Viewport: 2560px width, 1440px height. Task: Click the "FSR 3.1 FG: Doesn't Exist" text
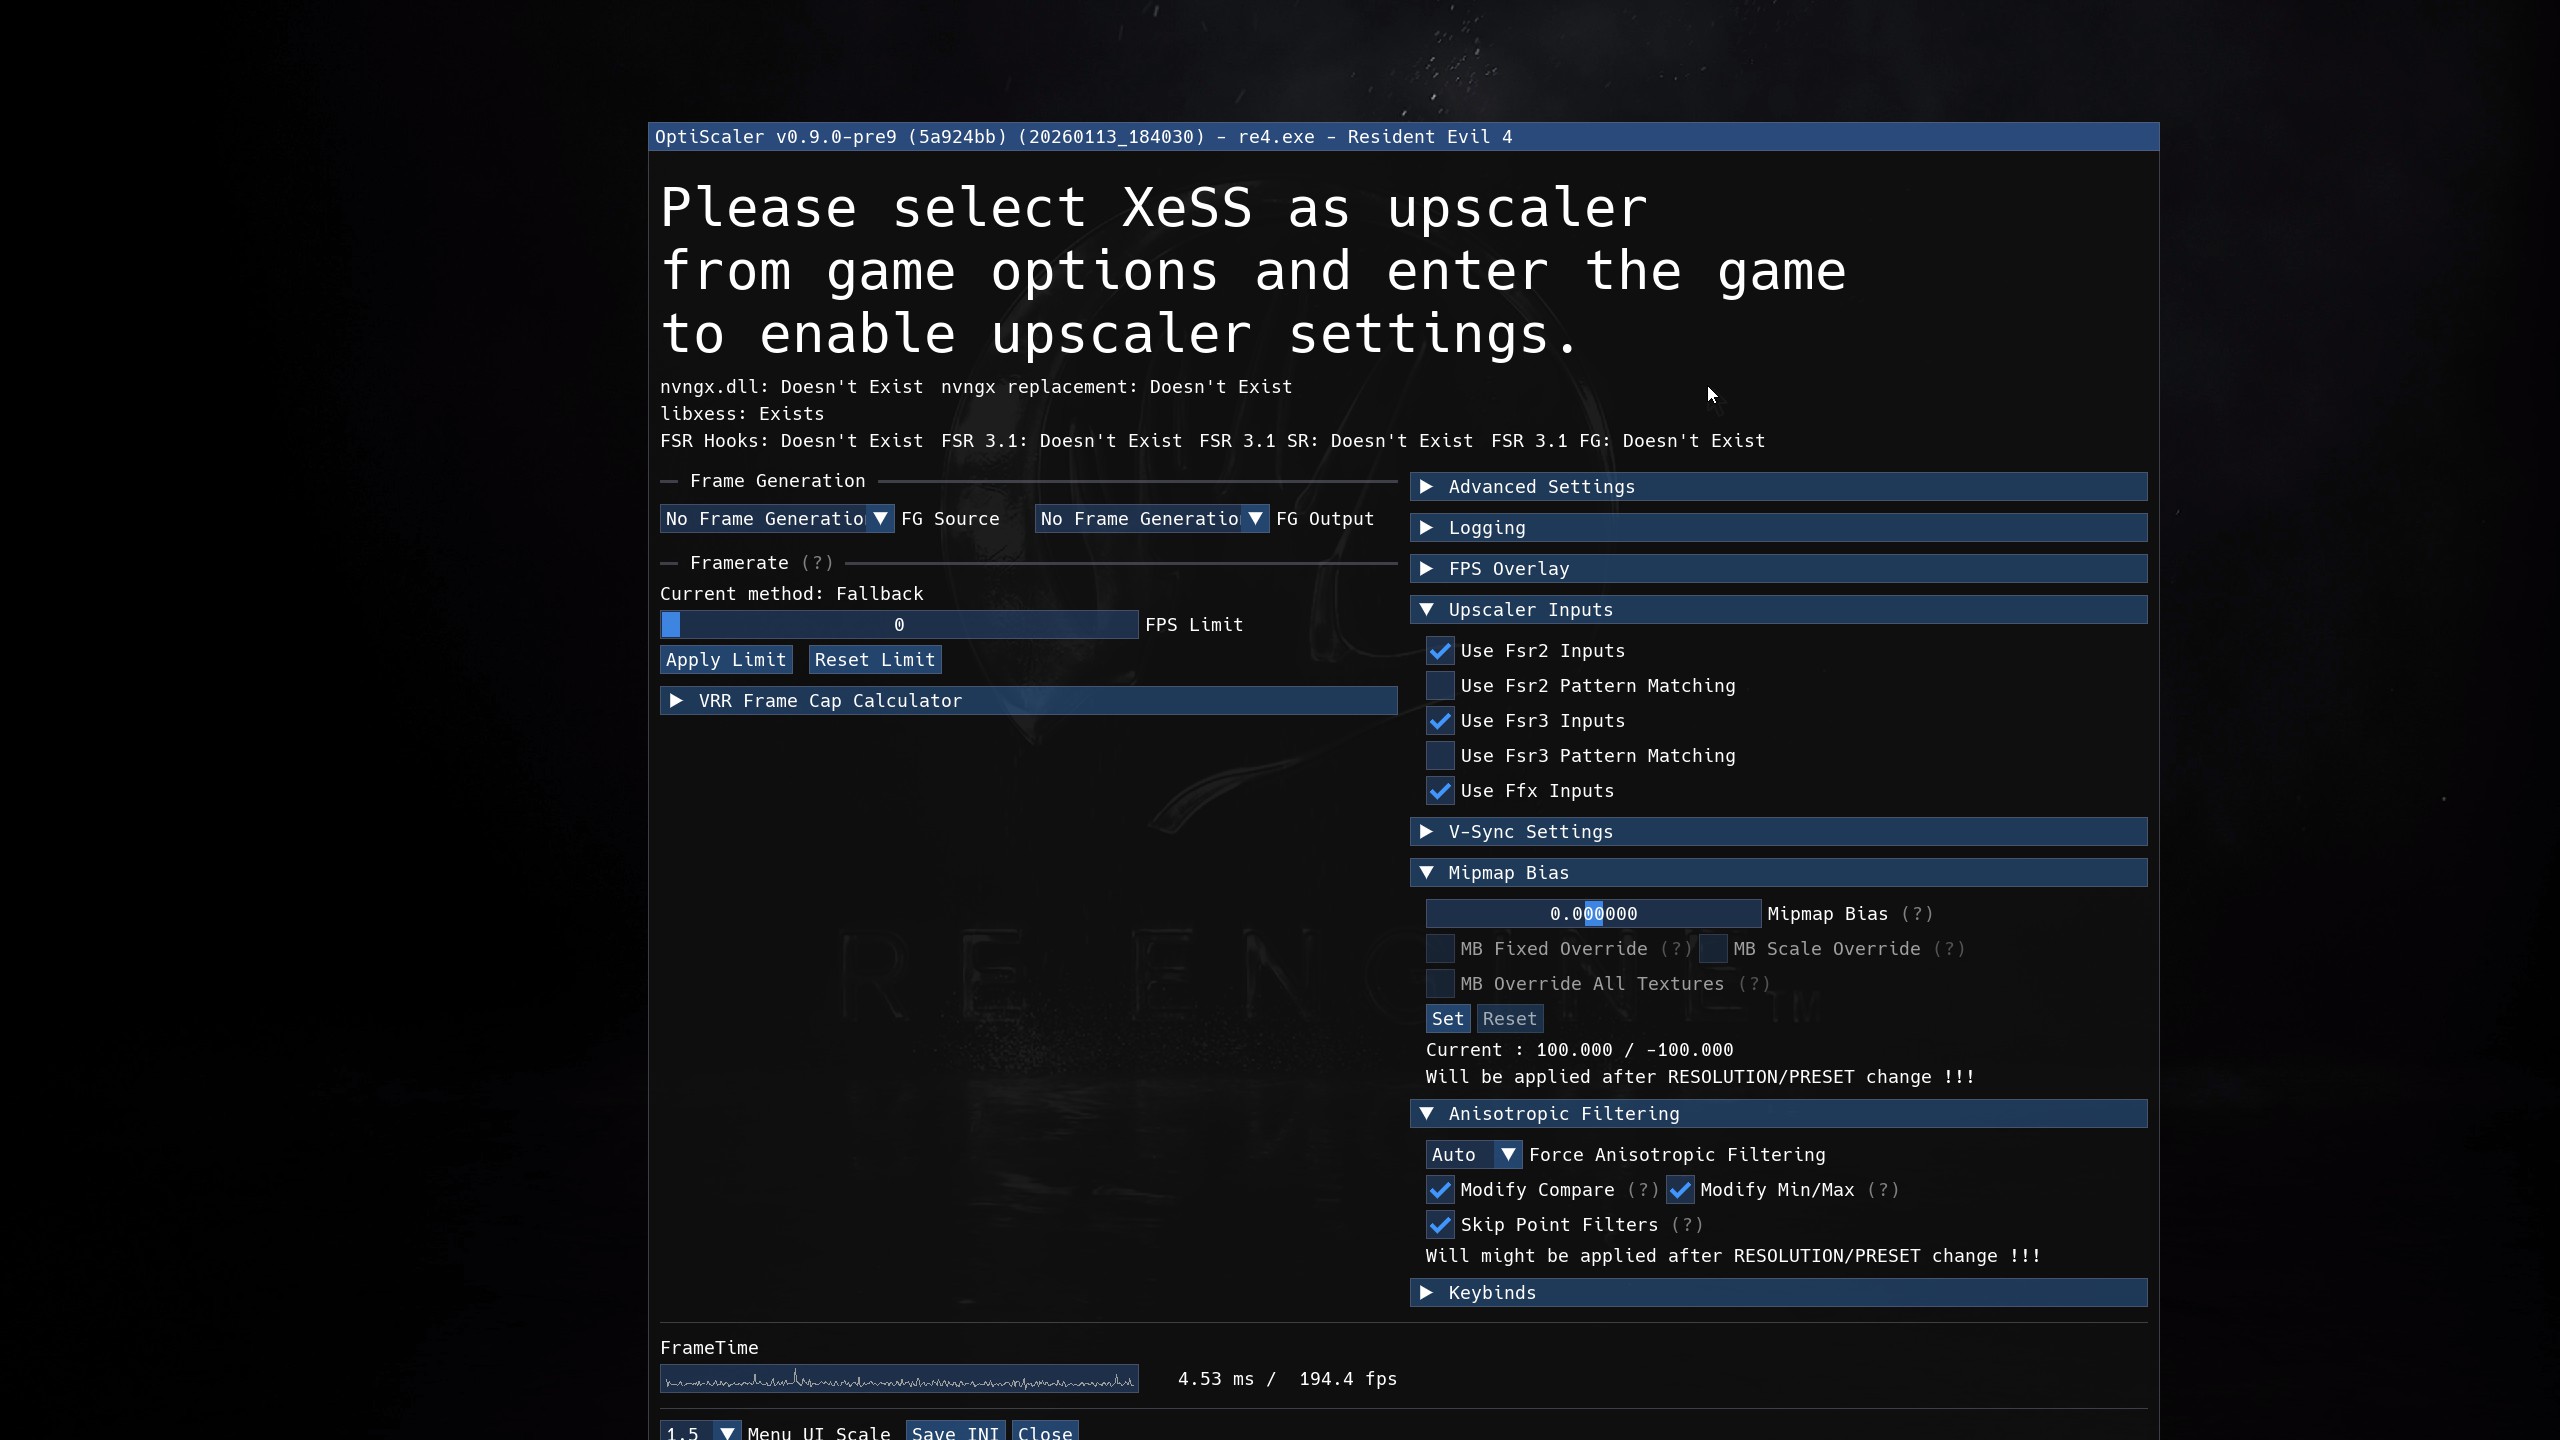[x=1628, y=441]
